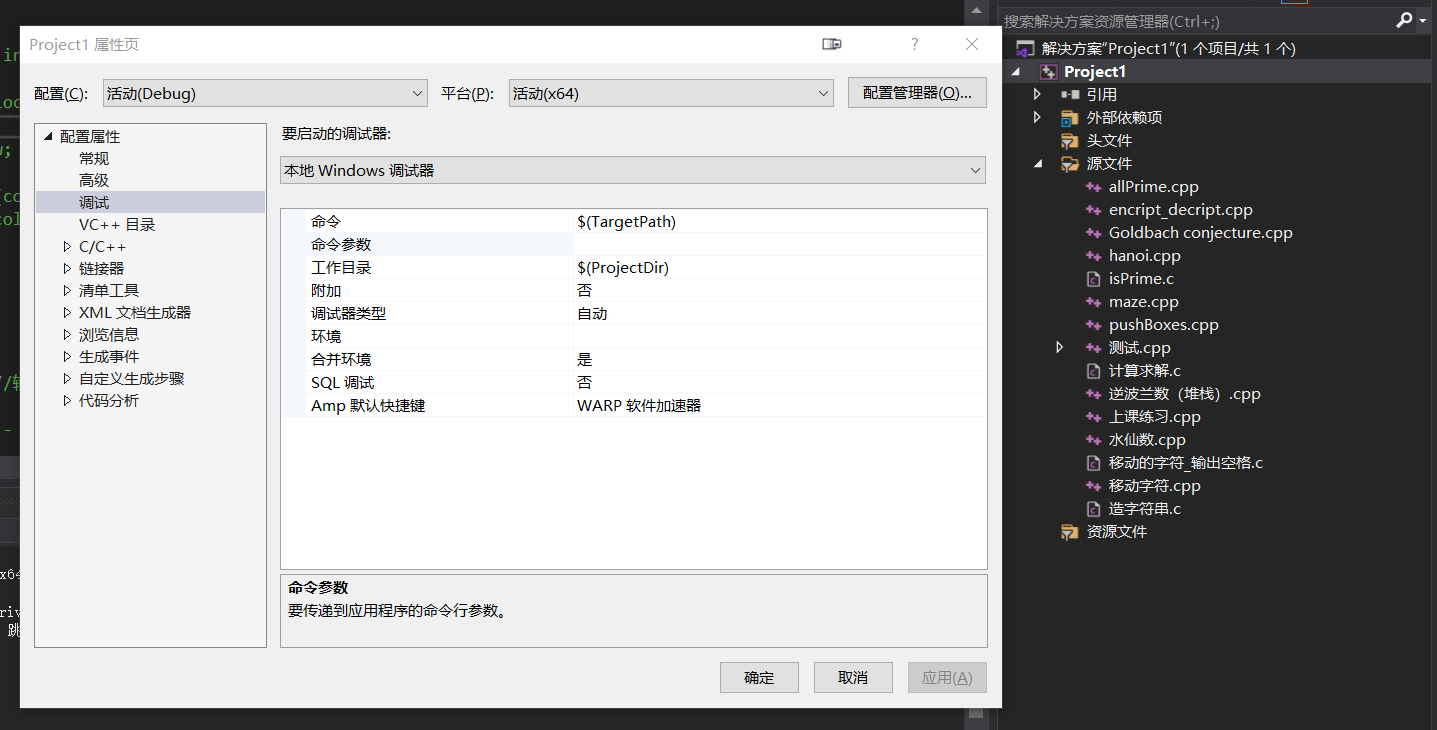Viewport: 1437px width, 730px height.
Task: Click the help question mark in dialog title
Action: pos(914,44)
